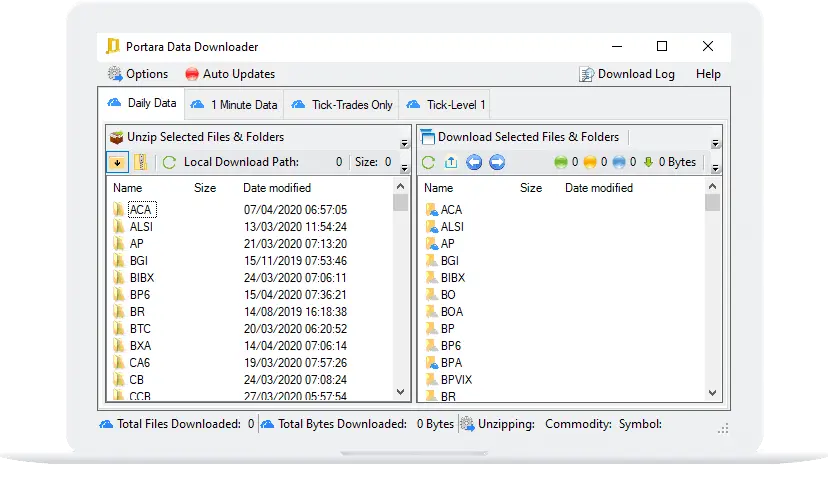The height and width of the screenshot is (483, 828).
Task: Sort remote list by Size column
Action: pyautogui.click(x=531, y=188)
